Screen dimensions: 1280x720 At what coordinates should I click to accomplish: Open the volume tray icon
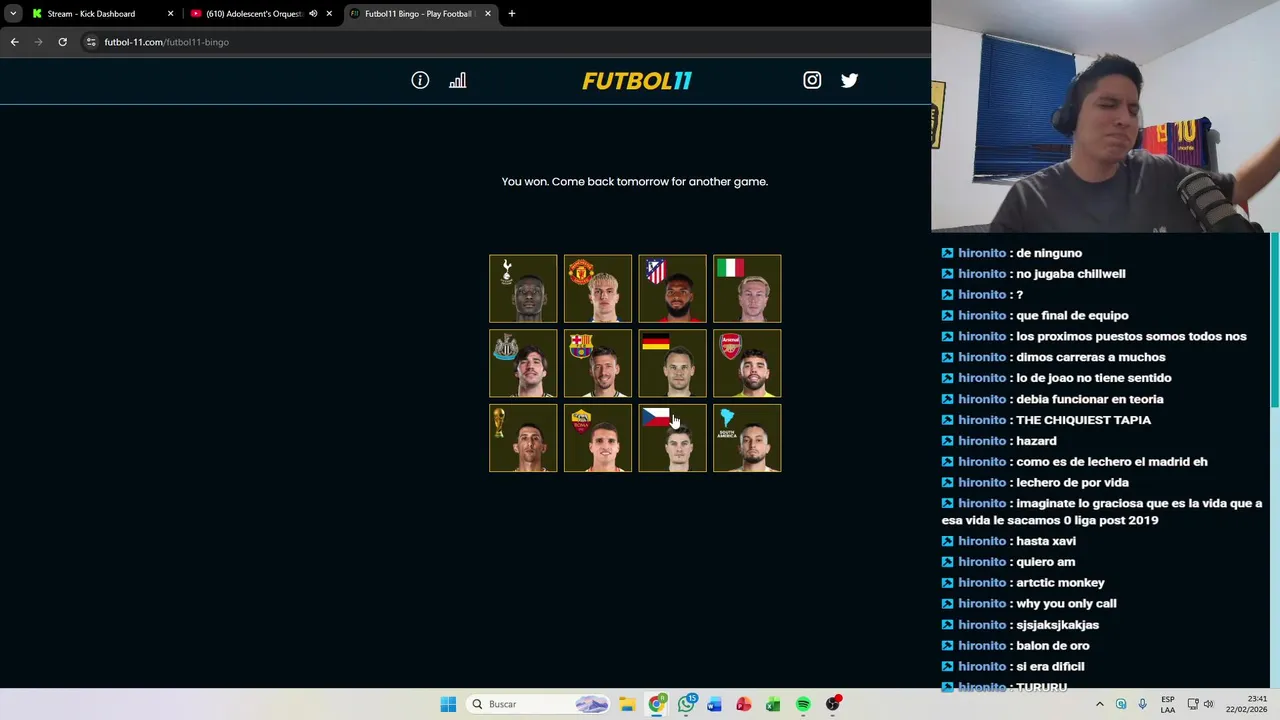coord(1209,704)
